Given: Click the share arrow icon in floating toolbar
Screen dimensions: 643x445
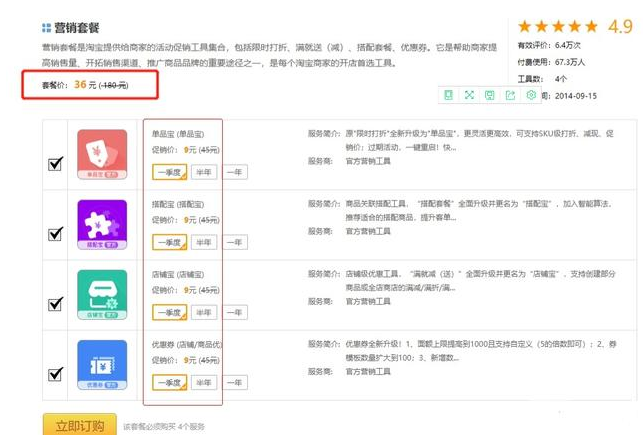Looking at the screenshot, I should 510,95.
